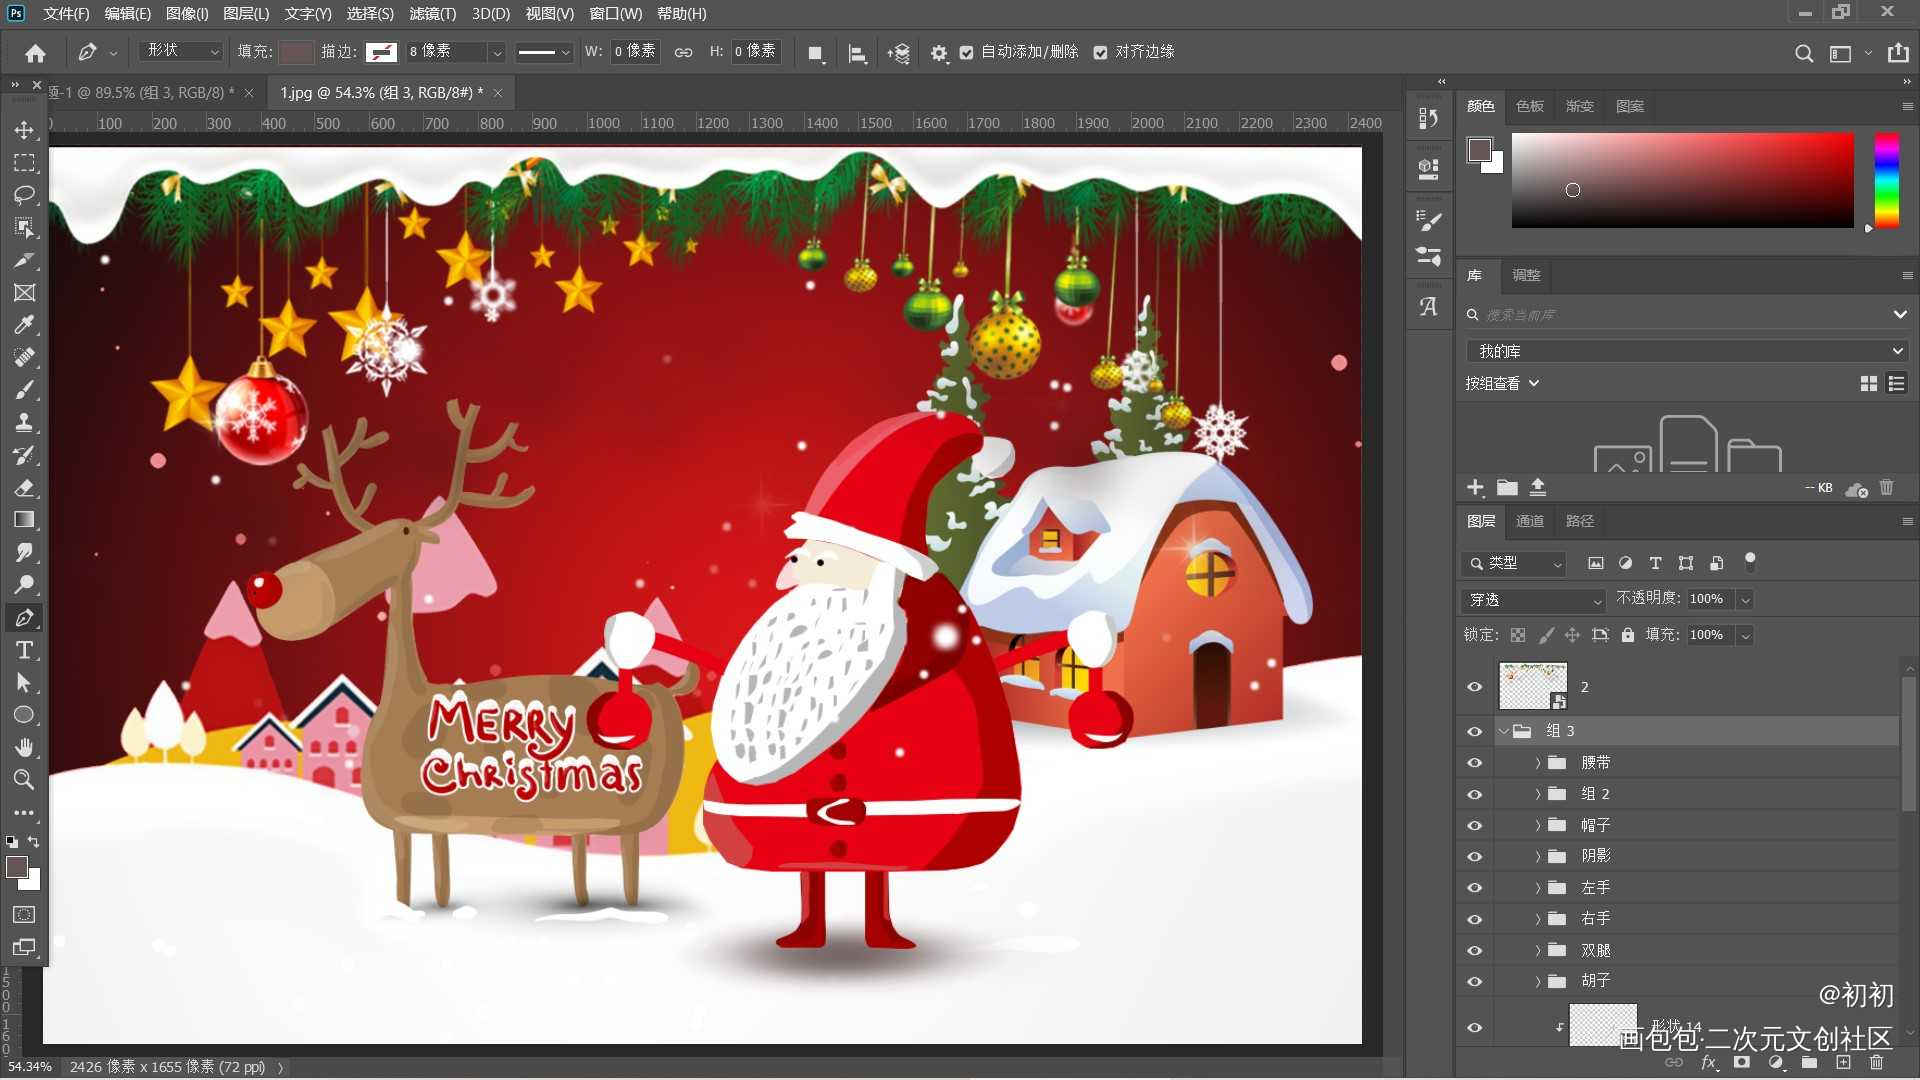Select the Lasso tool
This screenshot has width=1920, height=1080.
tap(24, 194)
